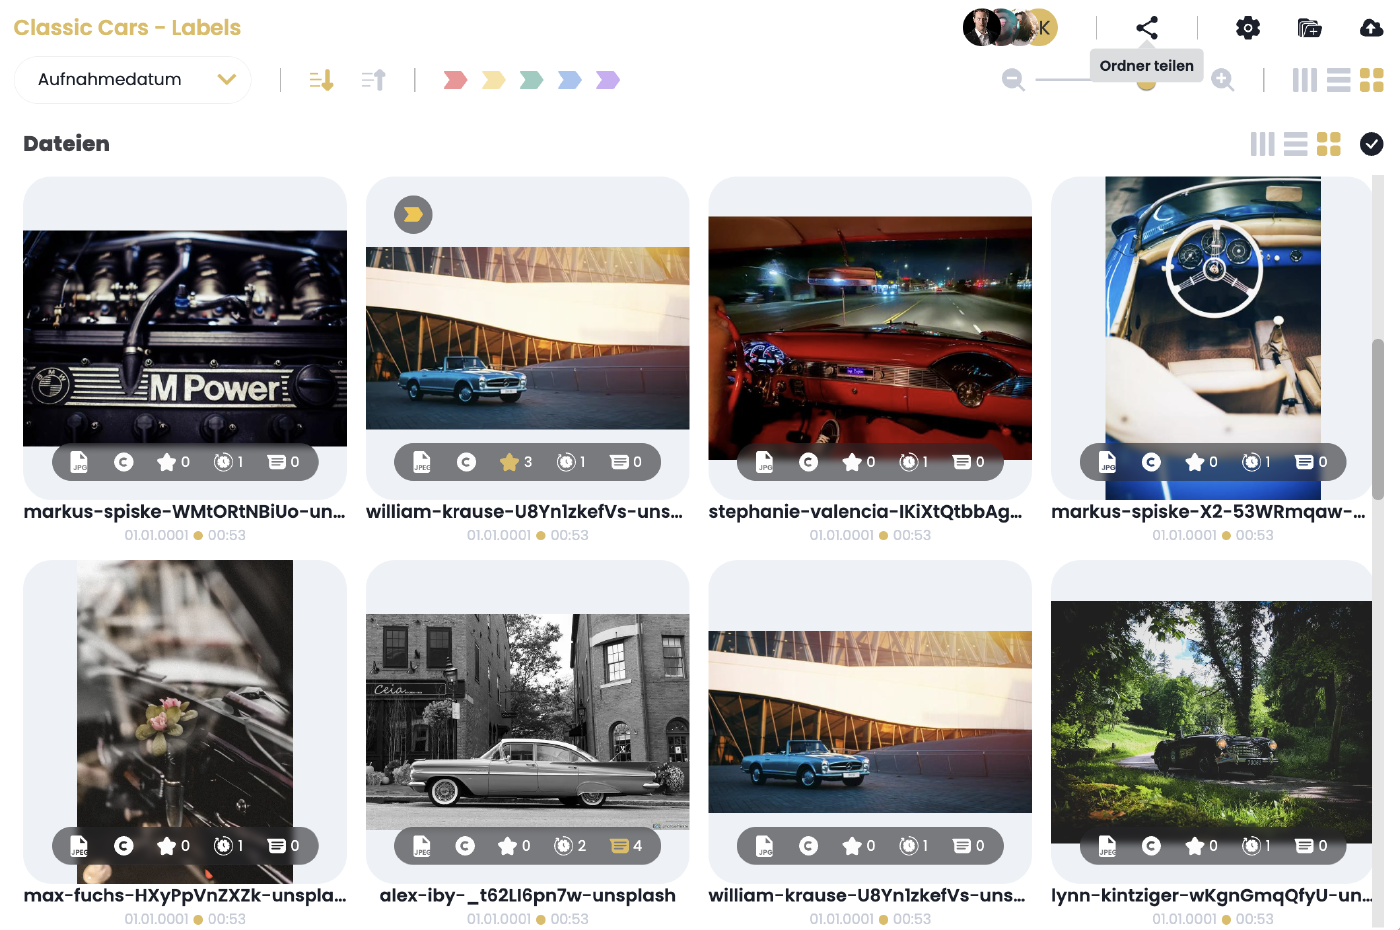Click the 3-star rating on william-krause image
The image size is (1400, 930).
click(x=516, y=462)
